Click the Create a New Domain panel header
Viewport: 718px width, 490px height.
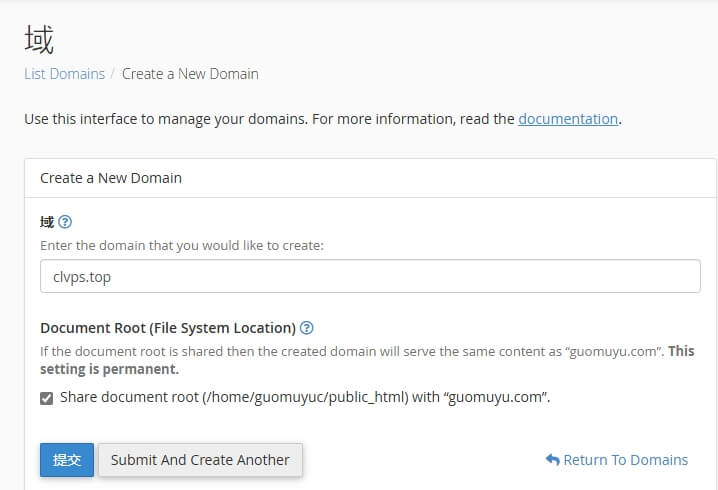coord(111,178)
